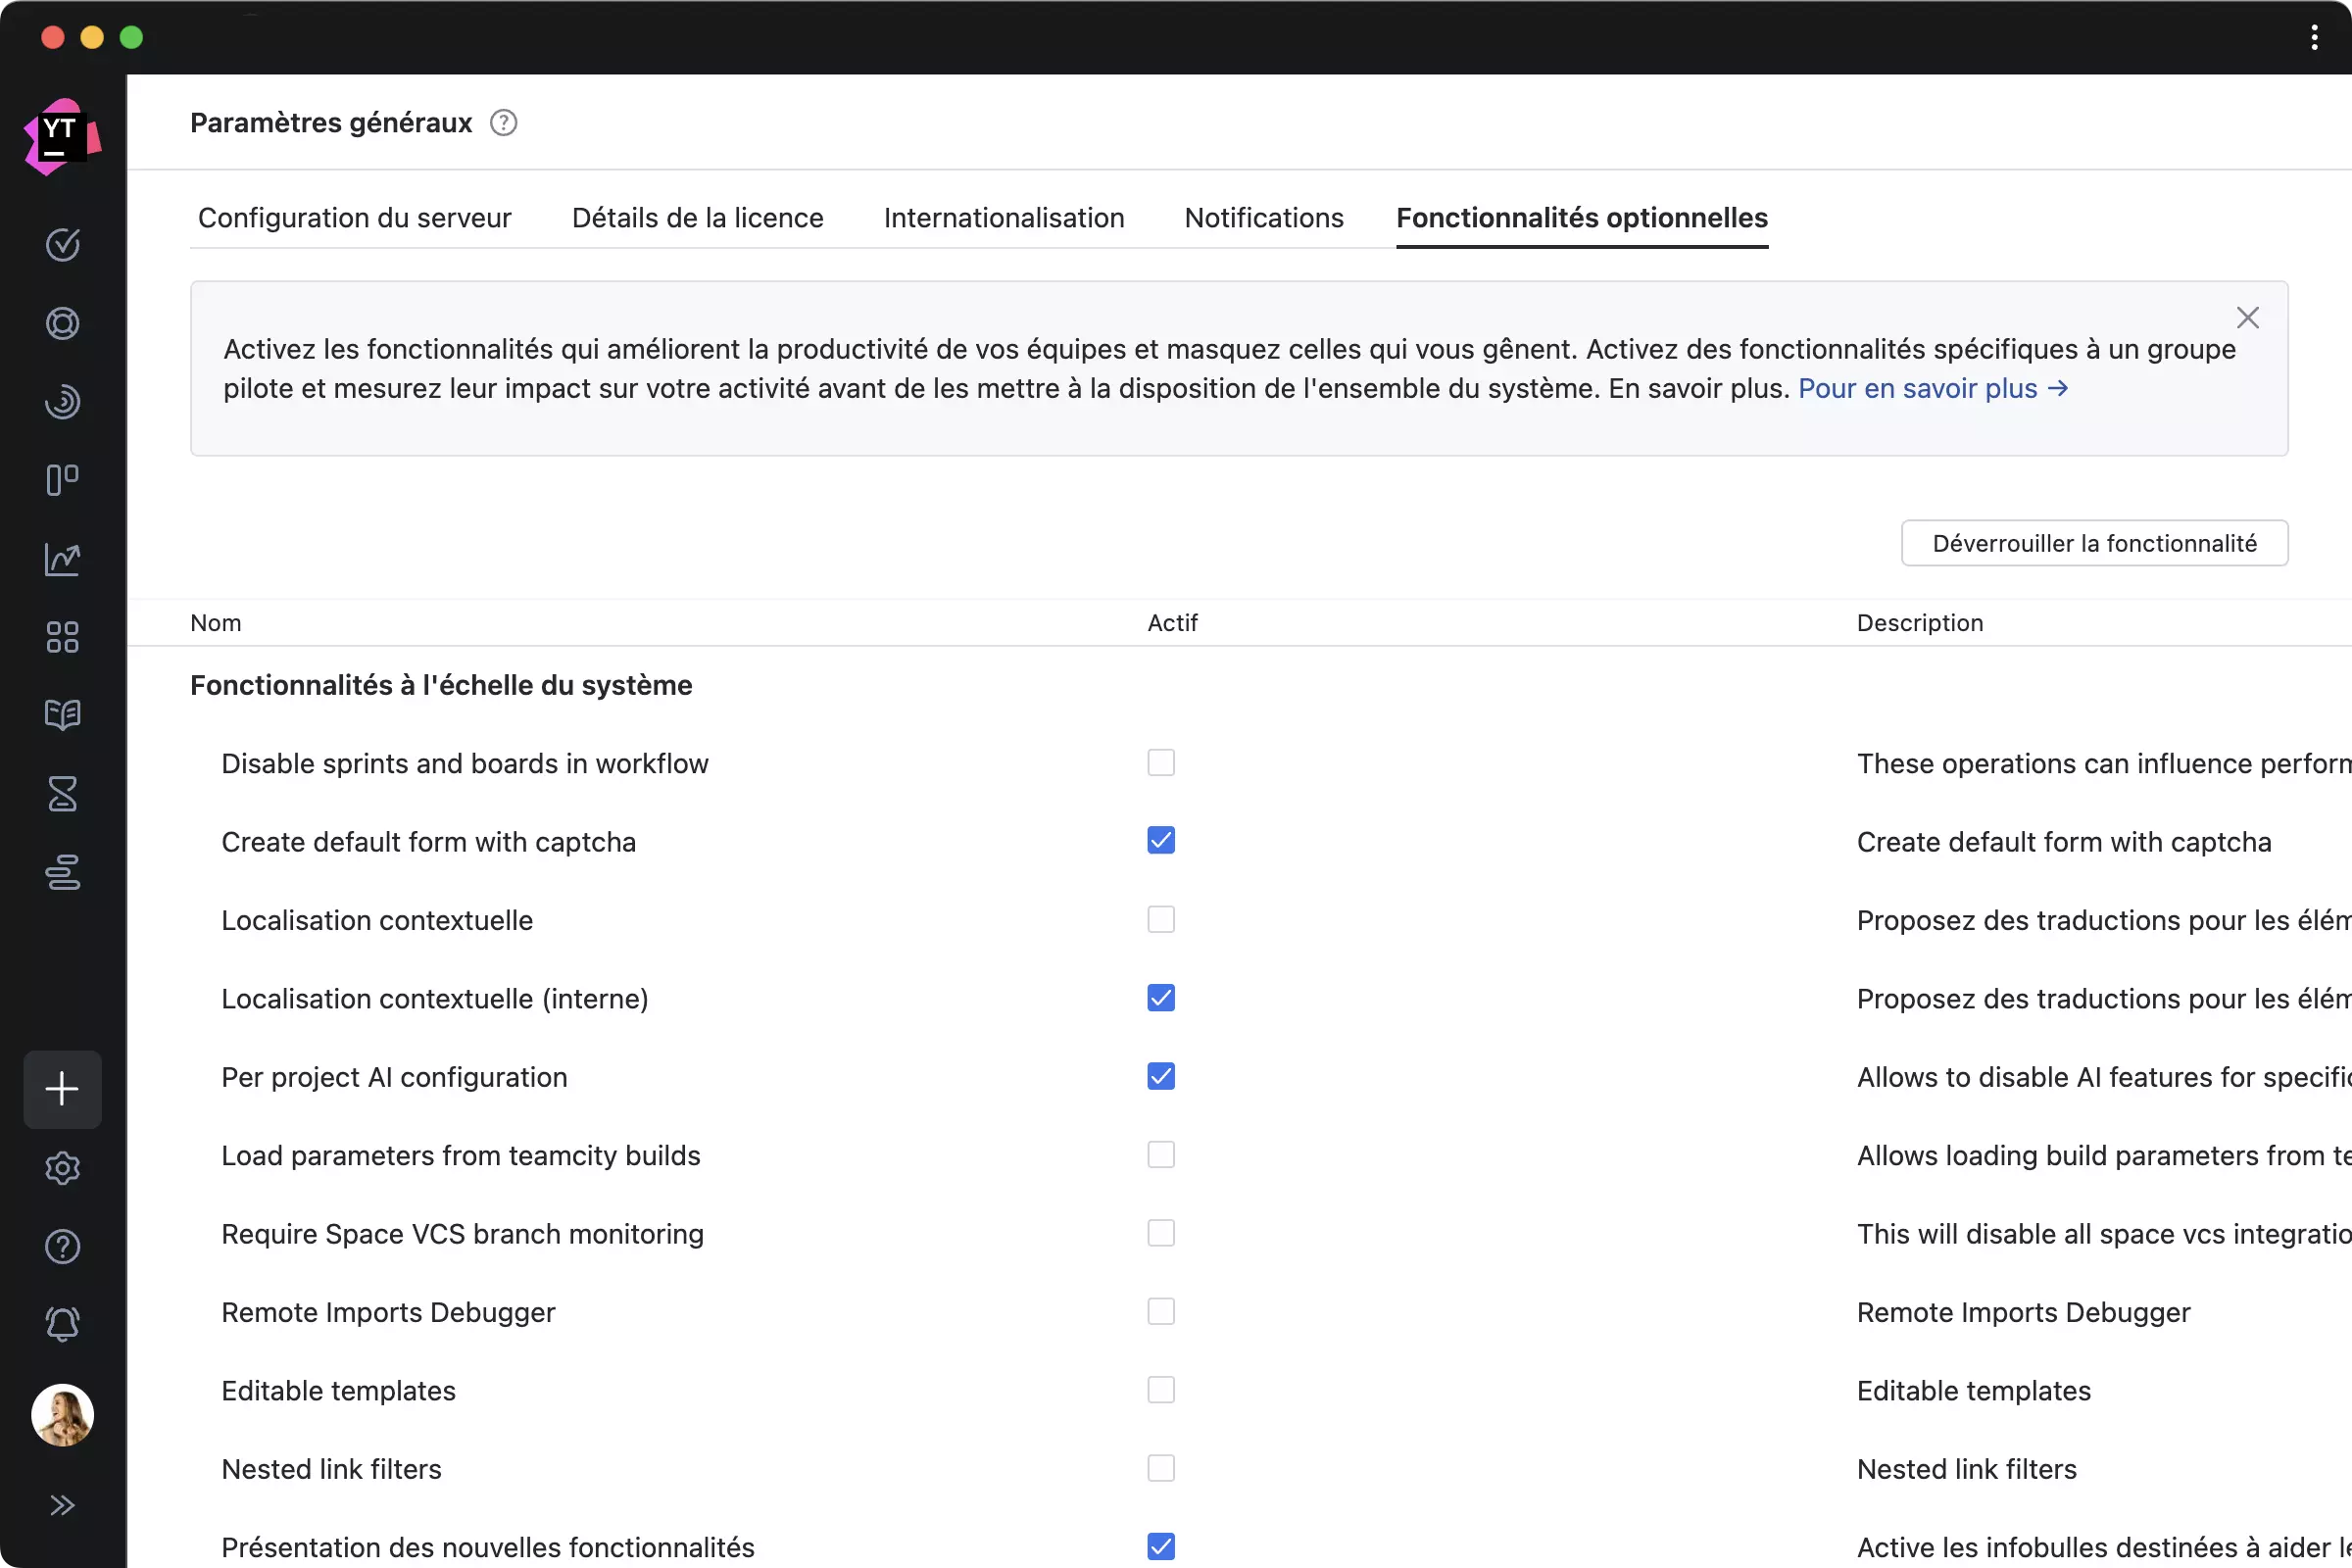Enable the Editable templates checkbox
Image resolution: width=2352 pixels, height=1568 pixels.
pyautogui.click(x=1160, y=1390)
